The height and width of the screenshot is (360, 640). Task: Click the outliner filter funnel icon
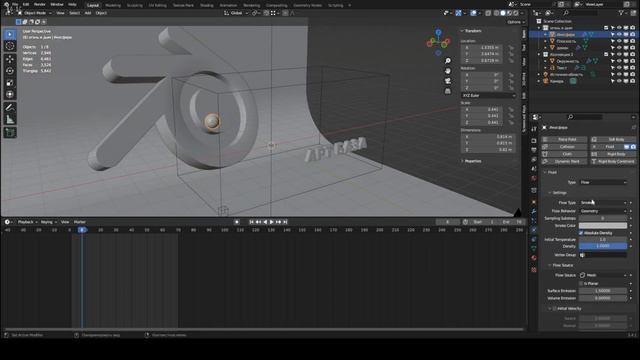click(622, 13)
